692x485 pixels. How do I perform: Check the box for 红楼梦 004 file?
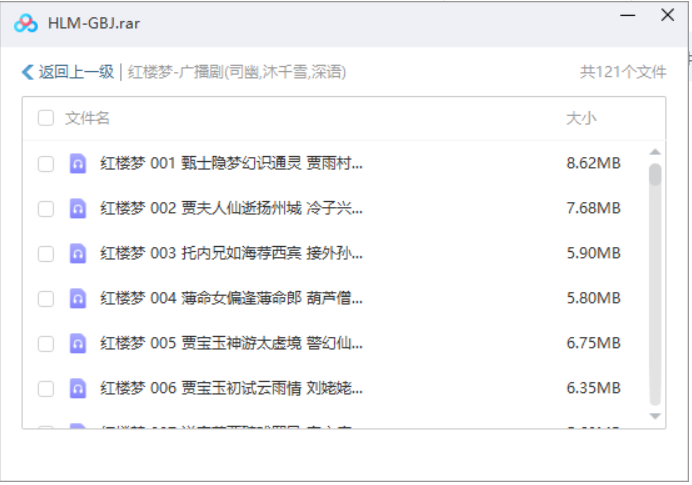click(46, 299)
